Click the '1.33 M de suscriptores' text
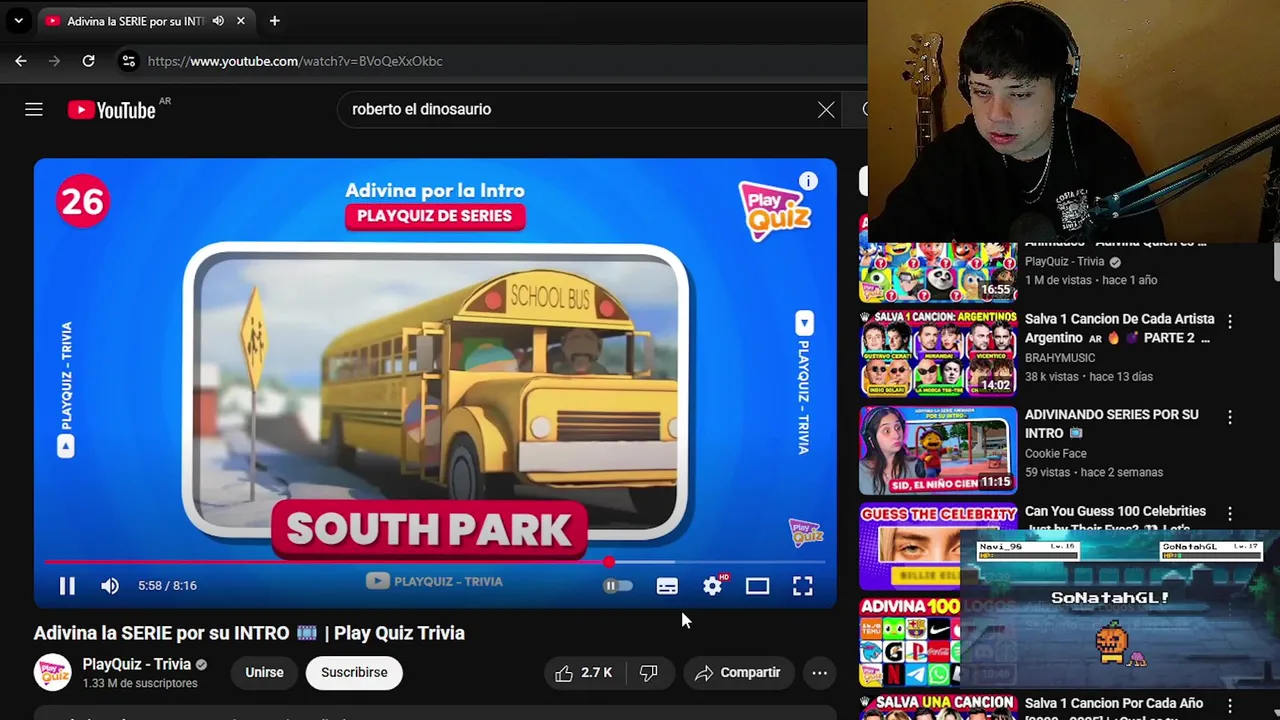The image size is (1280, 720). (140, 684)
